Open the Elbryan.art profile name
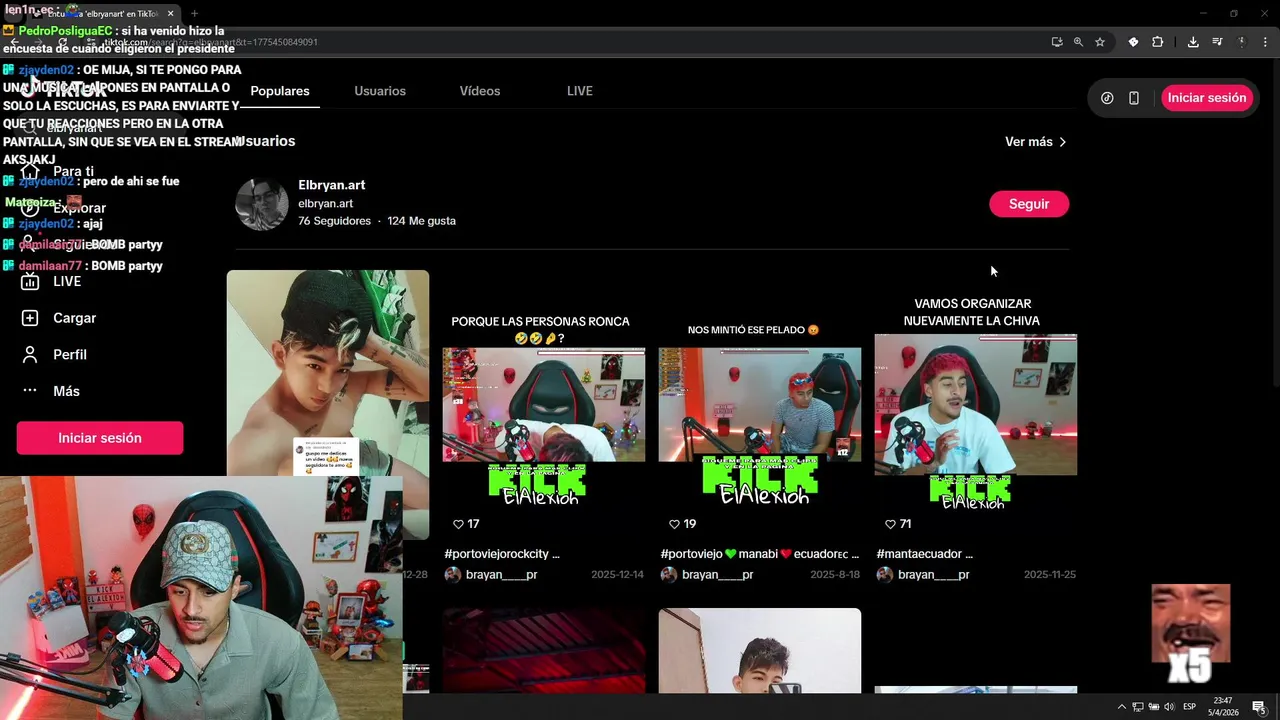Screen dimensions: 1280x720 coord(332,185)
